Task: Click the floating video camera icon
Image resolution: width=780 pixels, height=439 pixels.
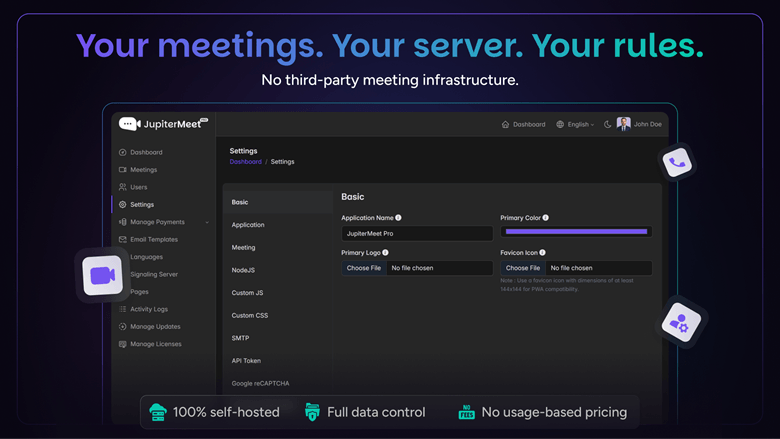Action: click(102, 275)
